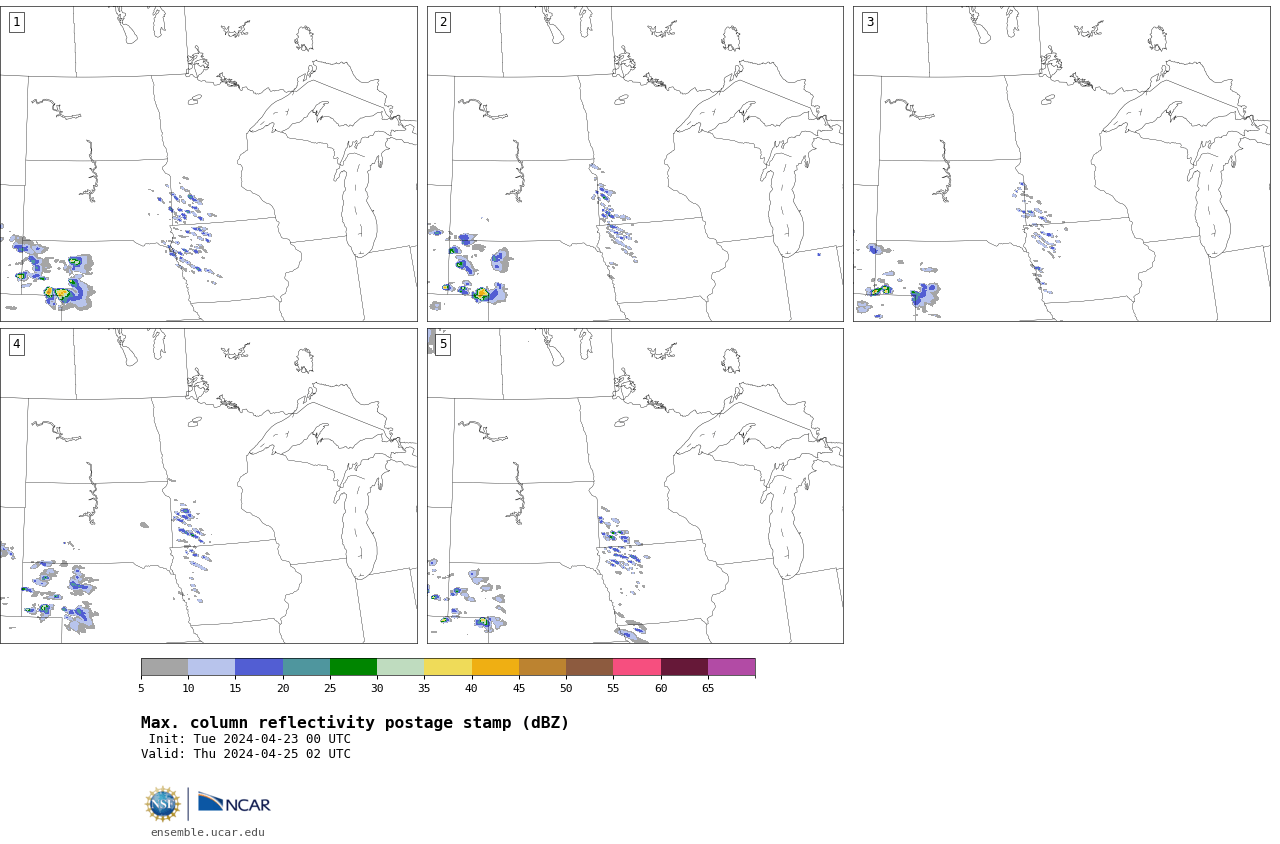Open ensemble member 3 reflectivity map
Viewport: 1280px width, 844px height.
(1061, 164)
